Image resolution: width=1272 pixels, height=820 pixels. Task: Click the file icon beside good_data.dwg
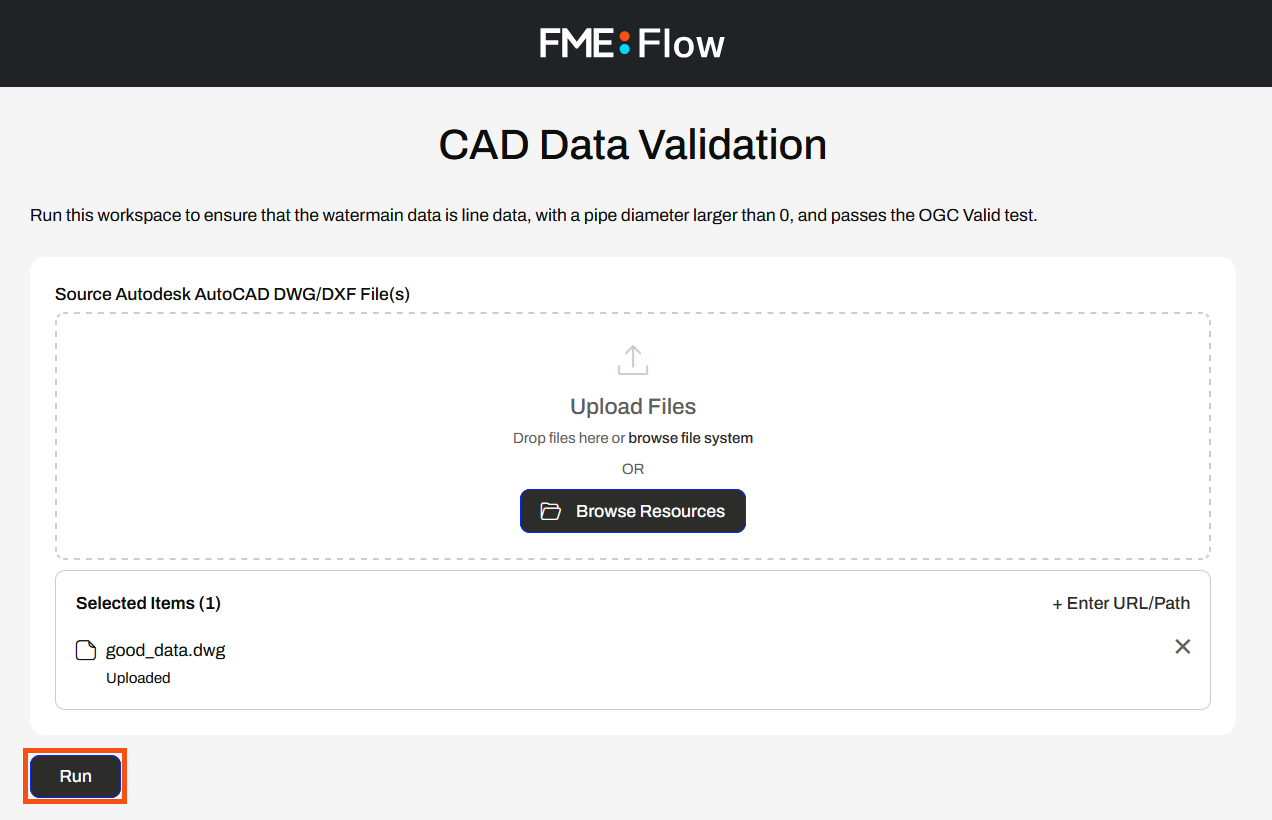coord(87,650)
